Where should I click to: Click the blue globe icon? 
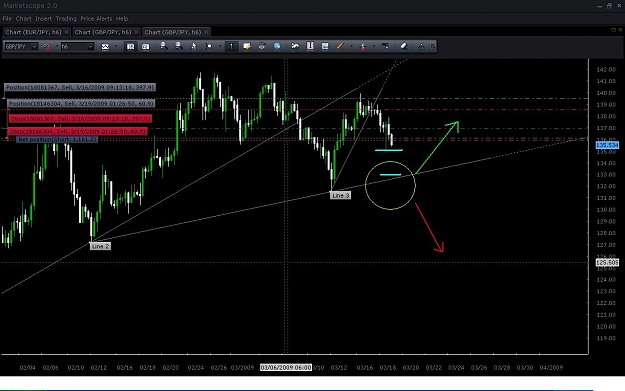(x=277, y=47)
